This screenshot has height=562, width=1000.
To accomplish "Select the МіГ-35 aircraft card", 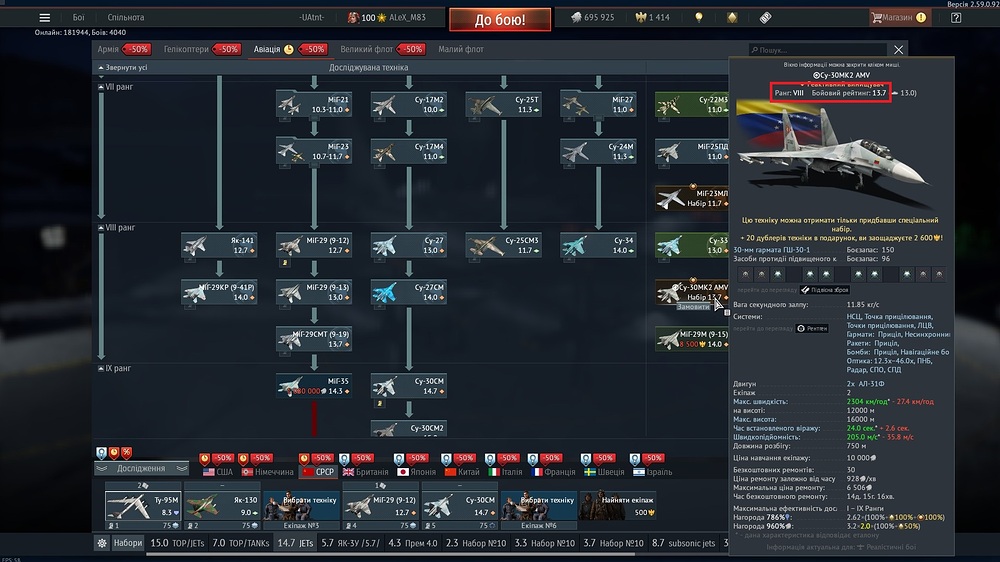I will click(314, 386).
